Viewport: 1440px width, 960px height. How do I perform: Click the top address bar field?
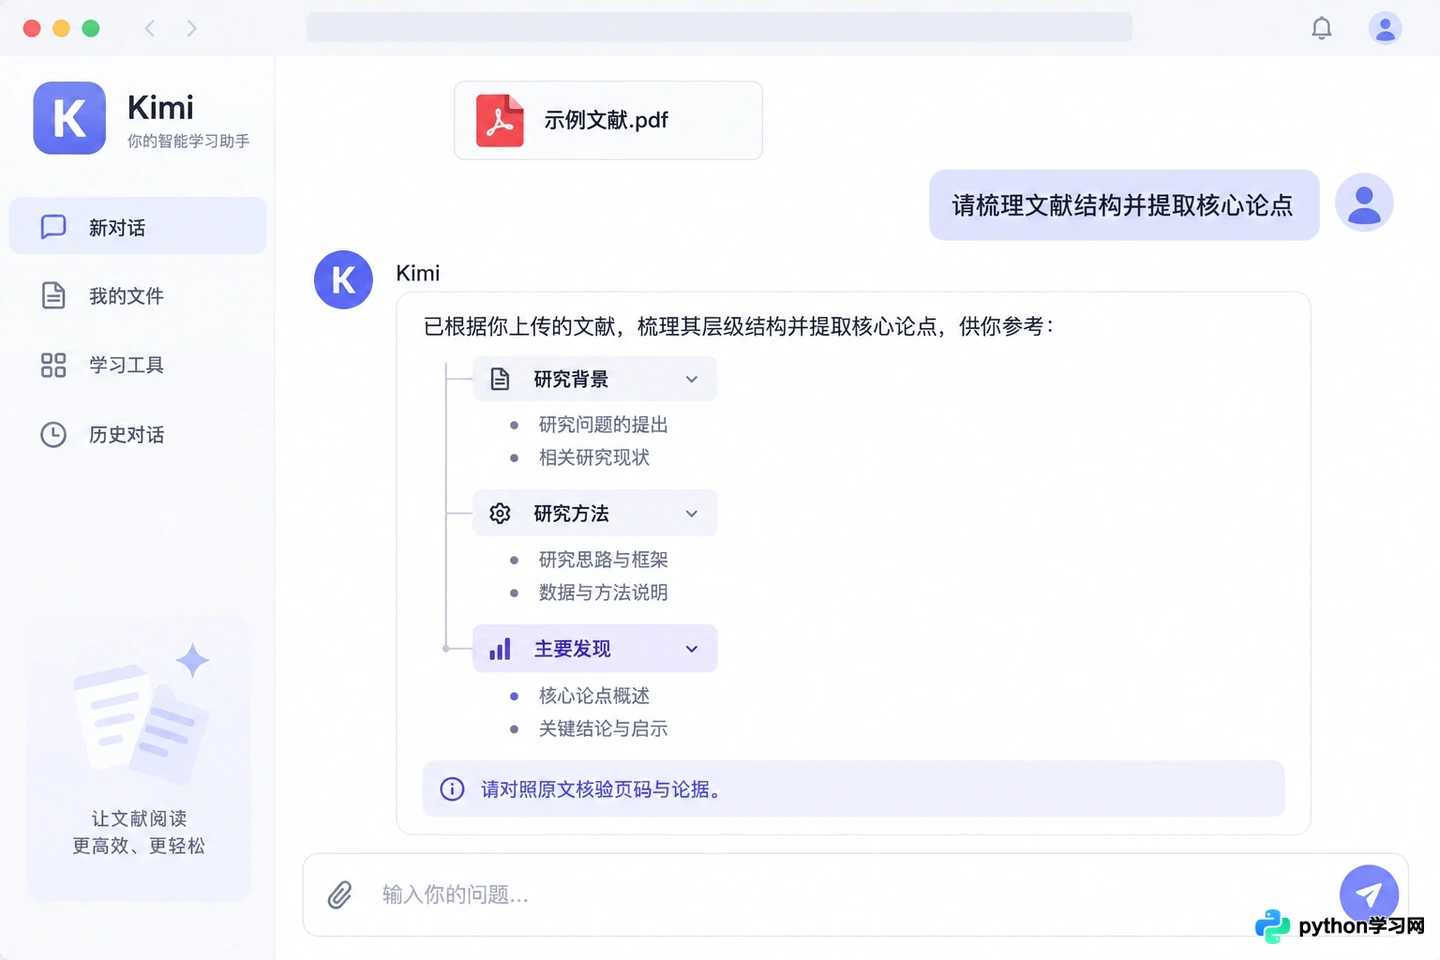(719, 27)
